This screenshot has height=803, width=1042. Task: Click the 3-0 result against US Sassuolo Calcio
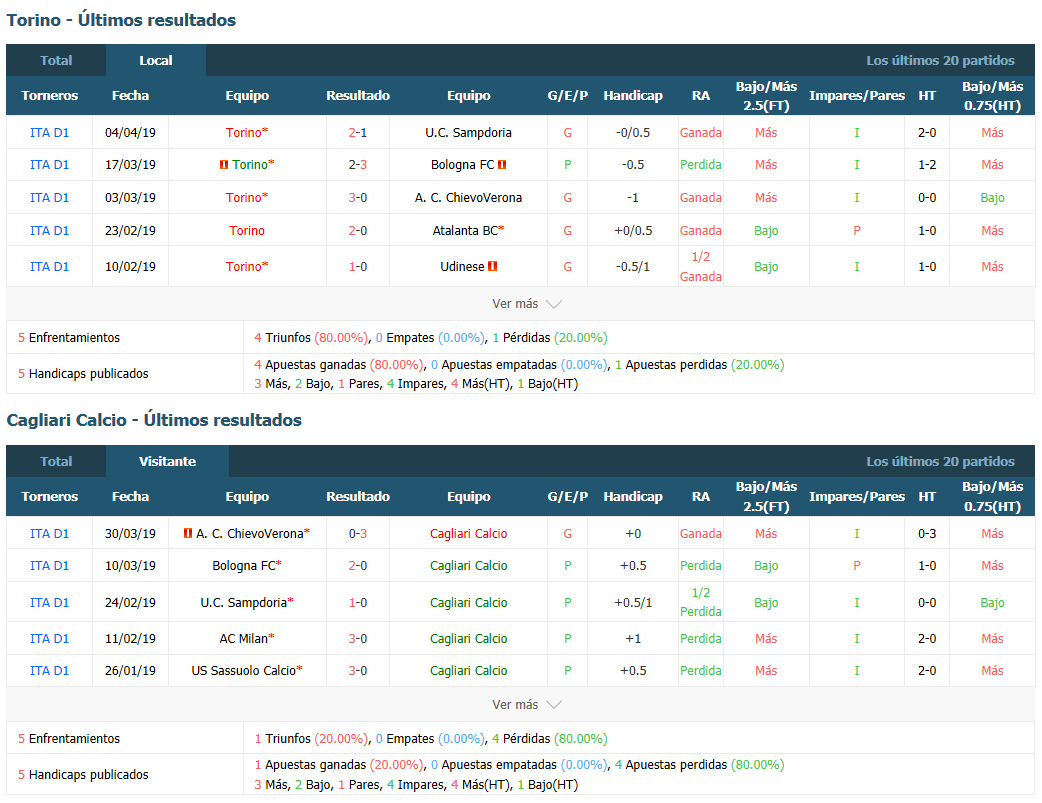[358, 671]
